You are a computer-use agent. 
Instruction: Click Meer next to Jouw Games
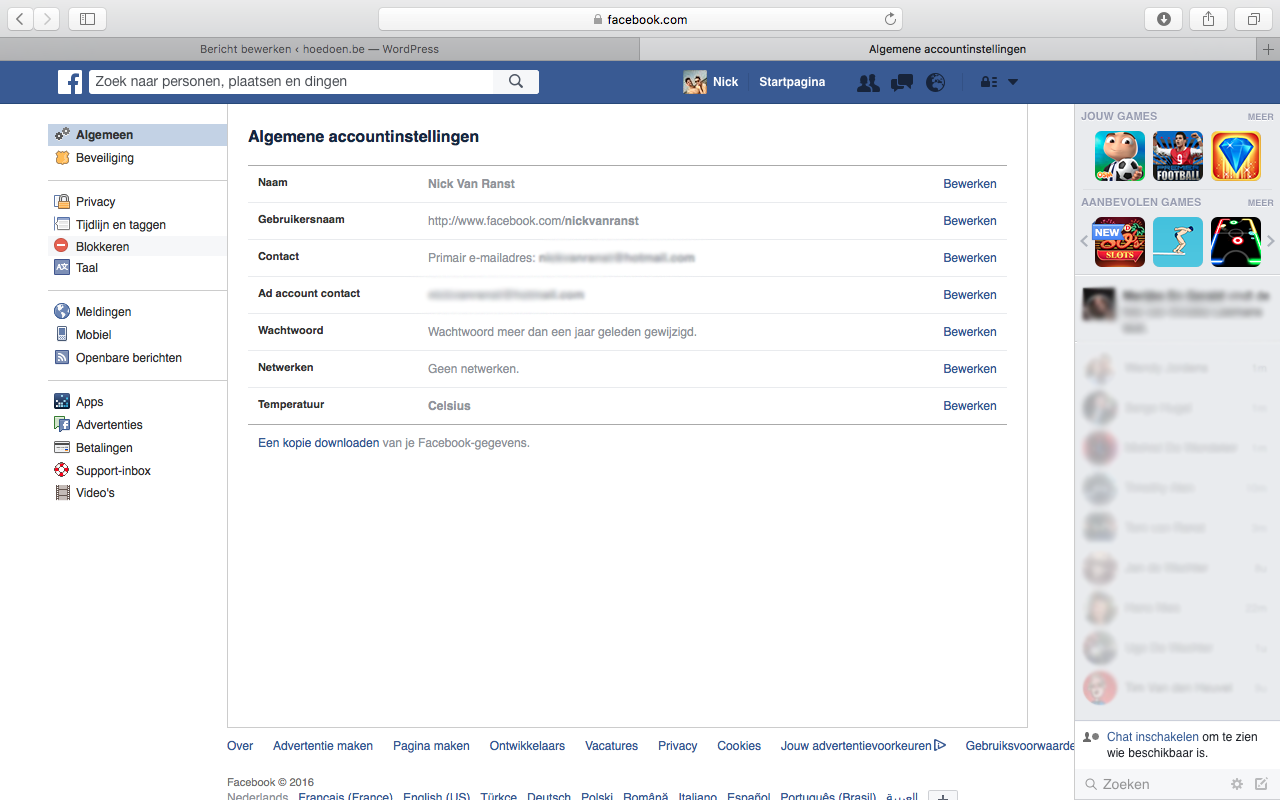[x=1260, y=117]
